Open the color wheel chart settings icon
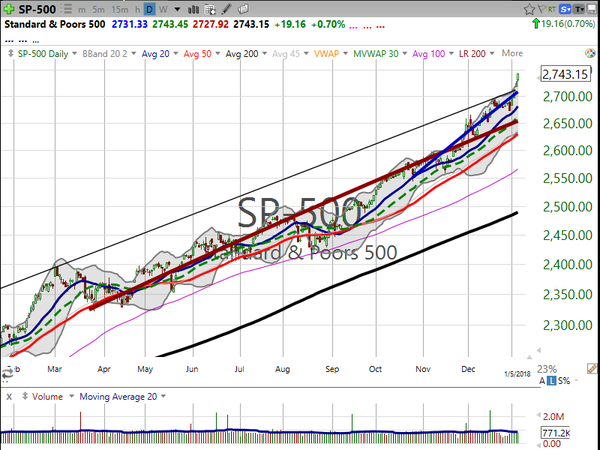Viewport: 600px width, 450px height. (x=590, y=53)
